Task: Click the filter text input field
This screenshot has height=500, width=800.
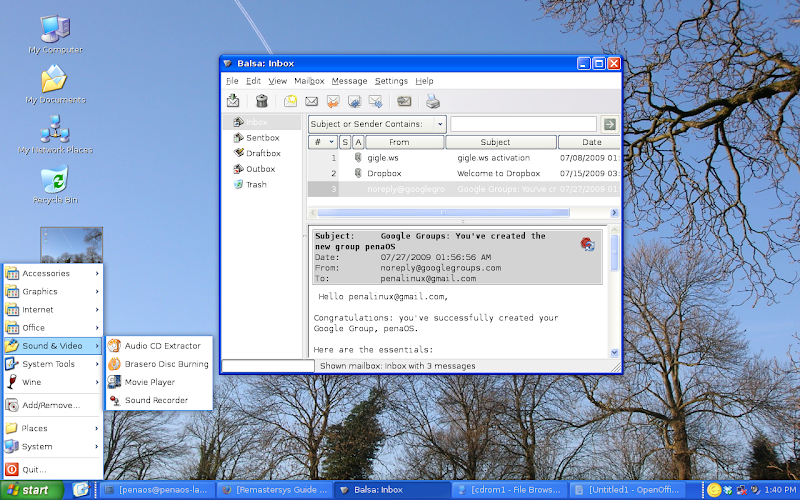Action: pyautogui.click(x=523, y=124)
